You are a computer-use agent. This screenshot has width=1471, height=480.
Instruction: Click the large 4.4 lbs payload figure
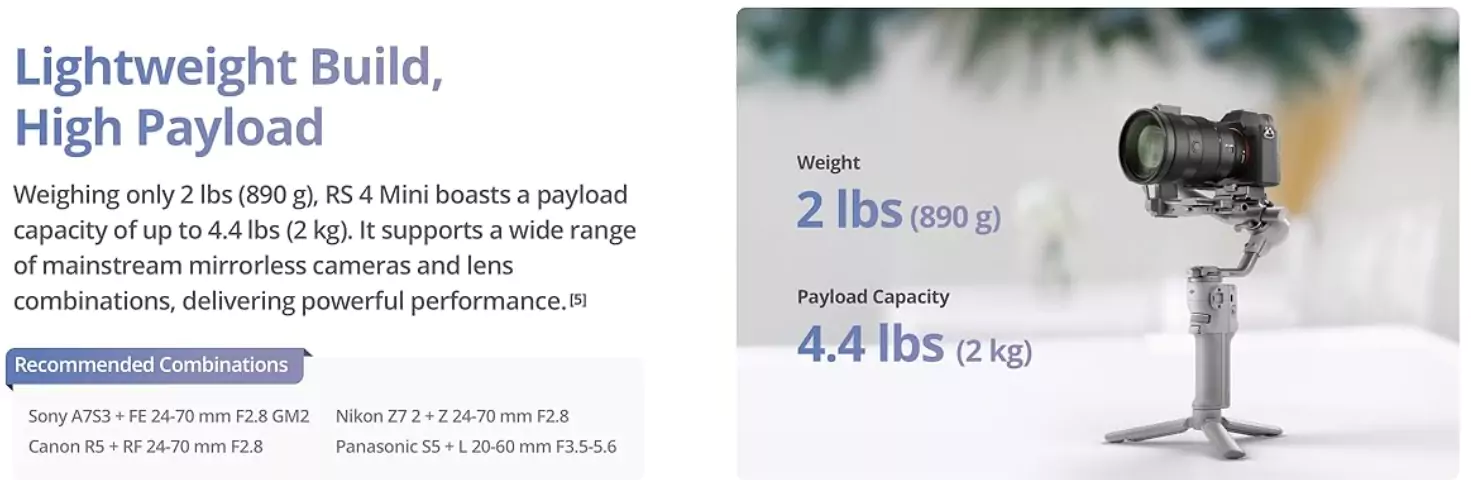(870, 344)
